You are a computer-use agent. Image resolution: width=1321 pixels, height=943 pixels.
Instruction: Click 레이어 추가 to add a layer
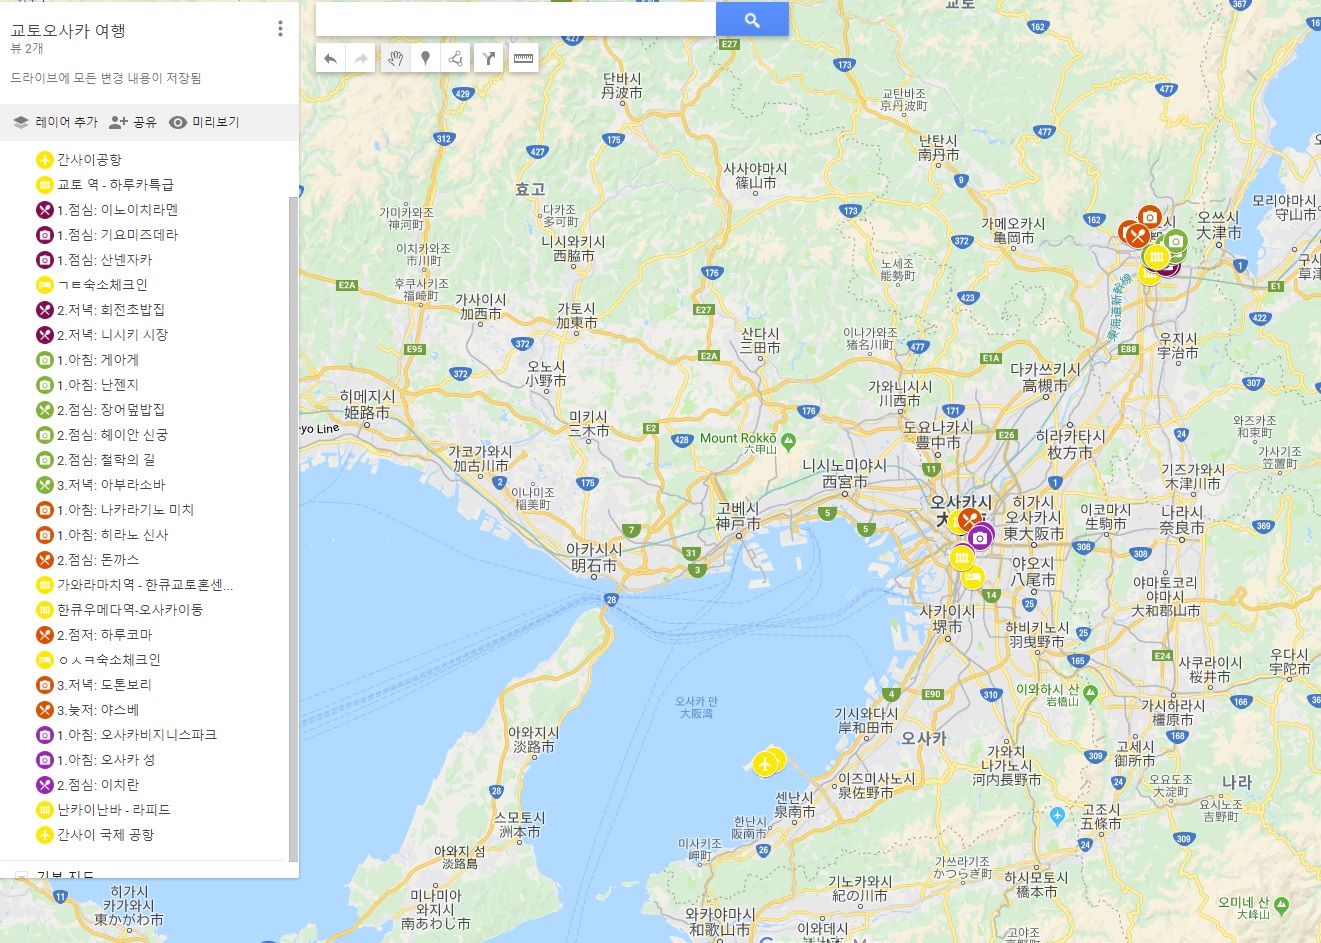pos(56,122)
